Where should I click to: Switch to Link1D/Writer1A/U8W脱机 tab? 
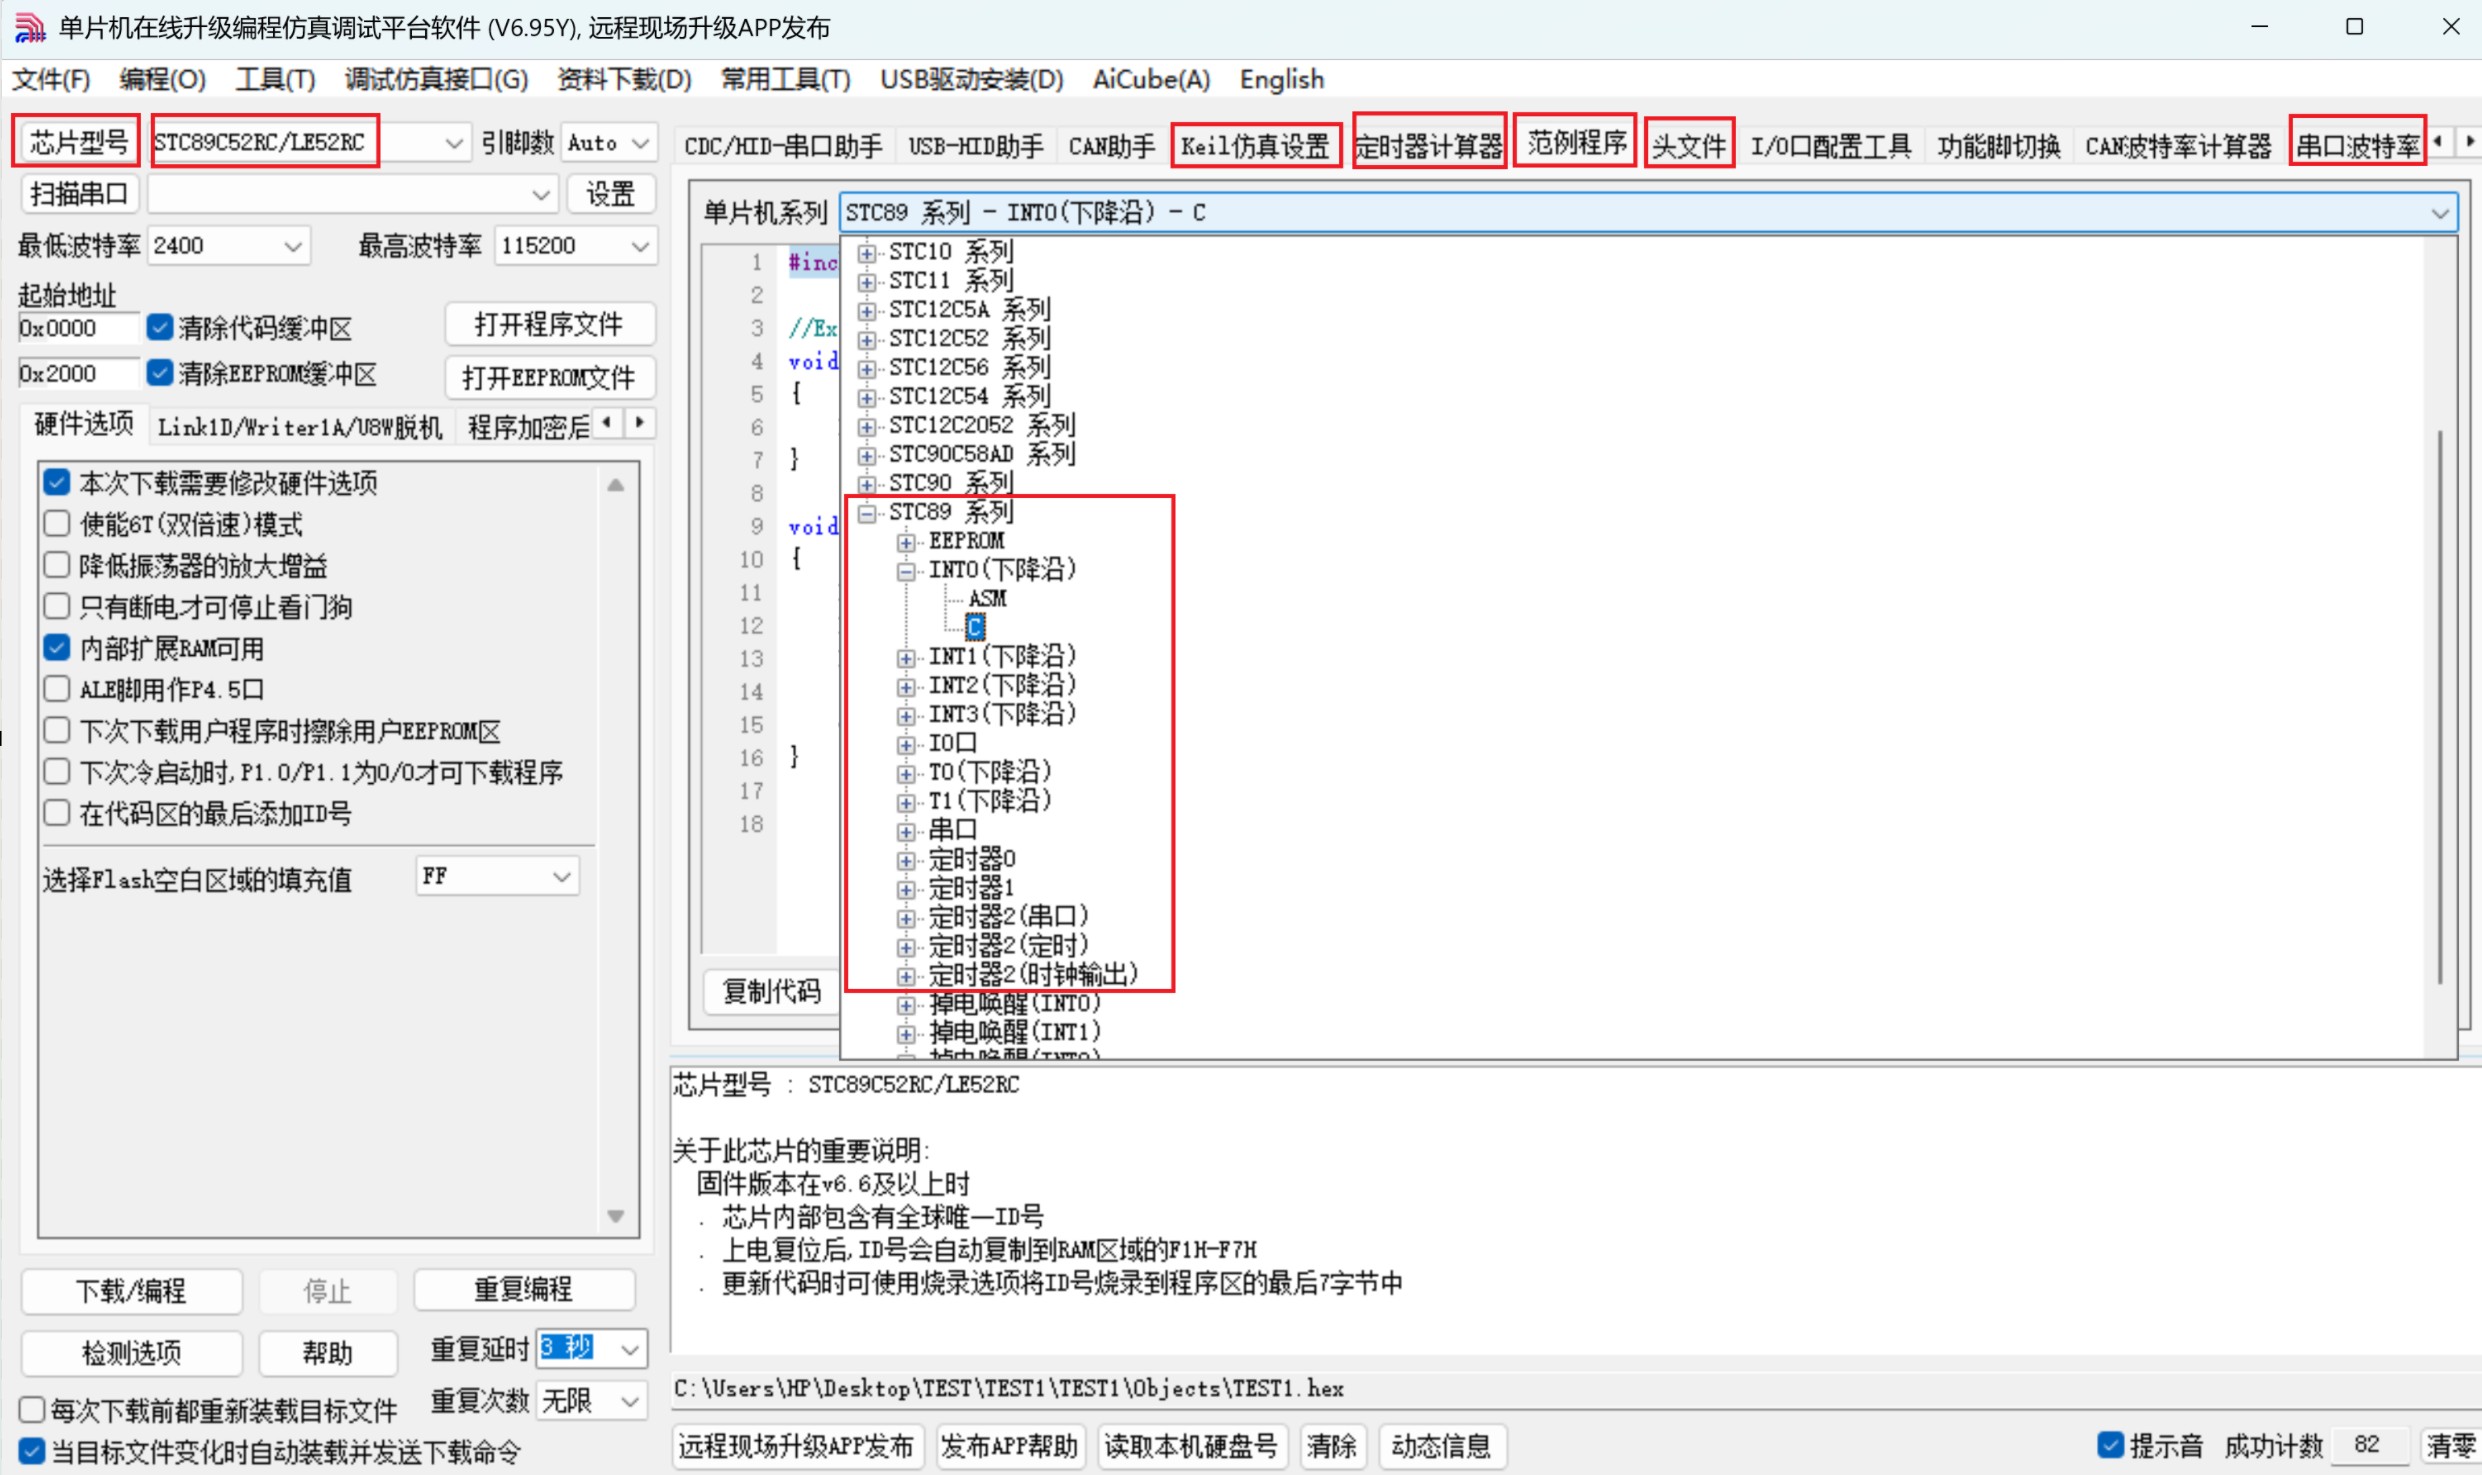click(x=300, y=427)
